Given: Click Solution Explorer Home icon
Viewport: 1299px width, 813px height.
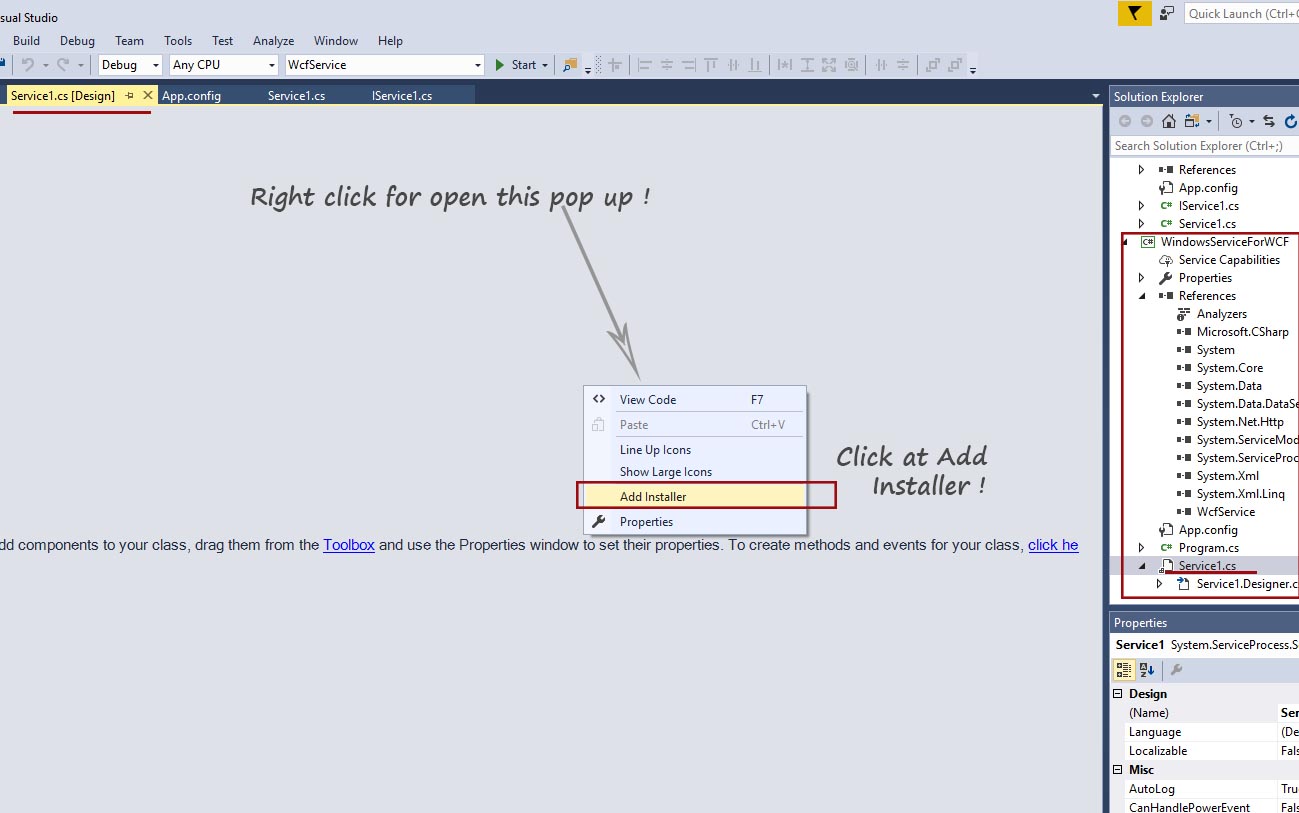Looking at the screenshot, I should (1168, 121).
